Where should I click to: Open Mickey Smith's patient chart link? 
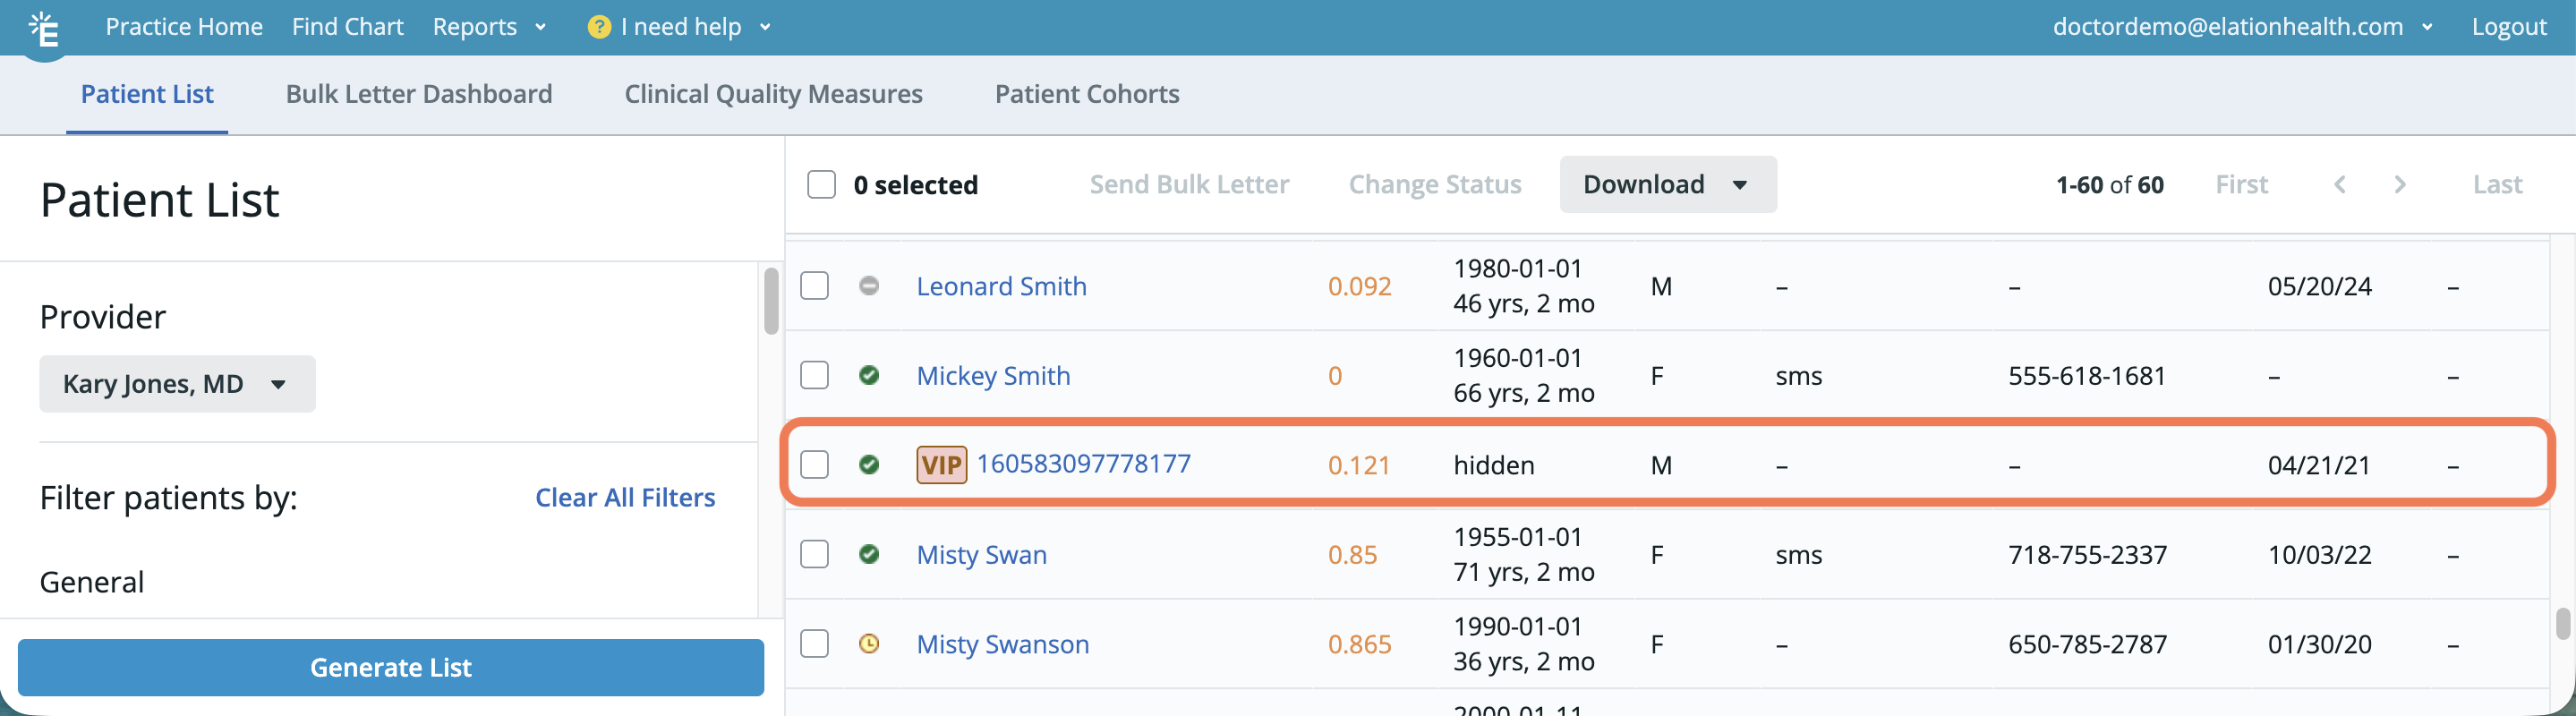993,375
